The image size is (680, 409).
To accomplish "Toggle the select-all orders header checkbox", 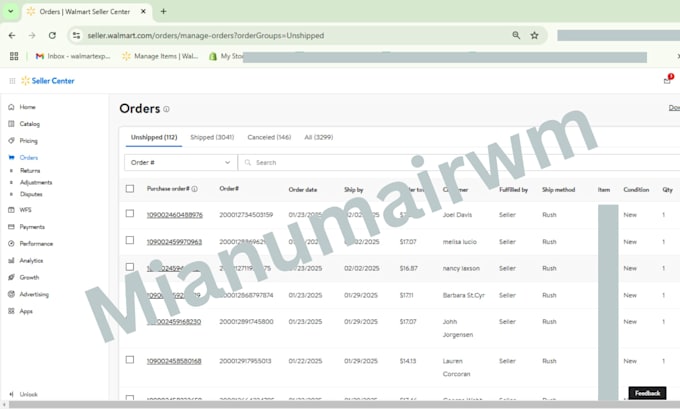I will tap(130, 188).
